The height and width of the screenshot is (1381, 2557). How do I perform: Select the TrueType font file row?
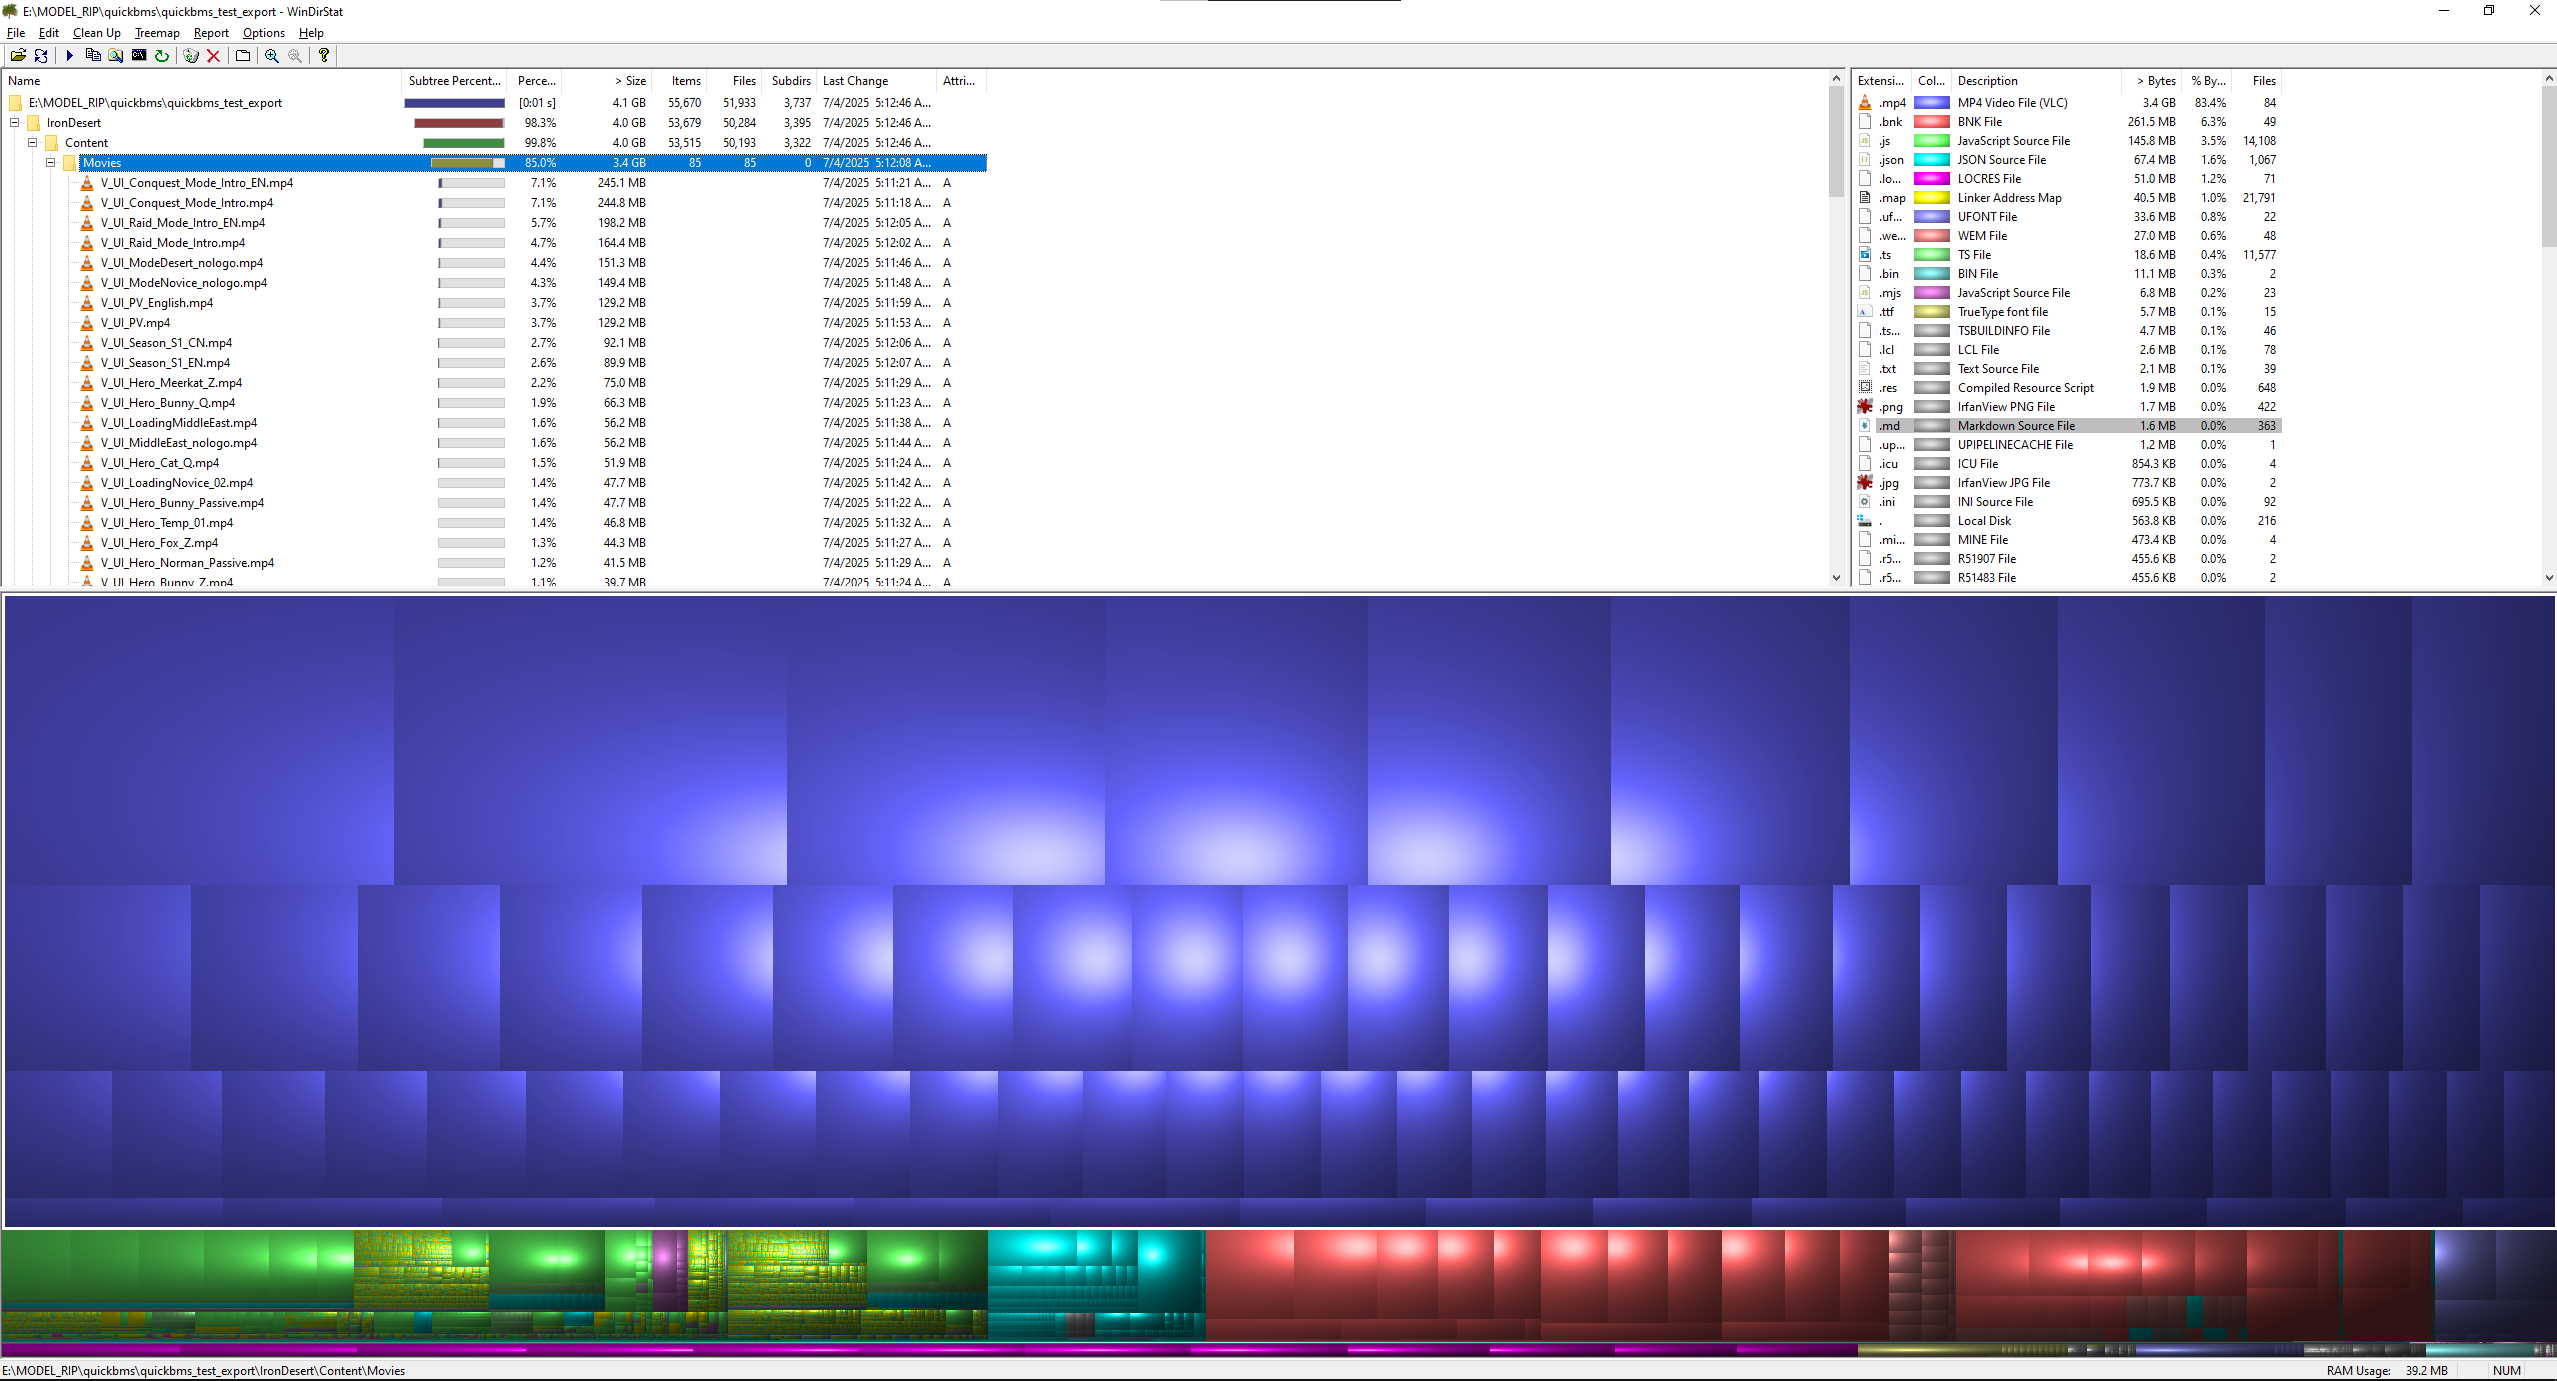pyautogui.click(x=2068, y=312)
